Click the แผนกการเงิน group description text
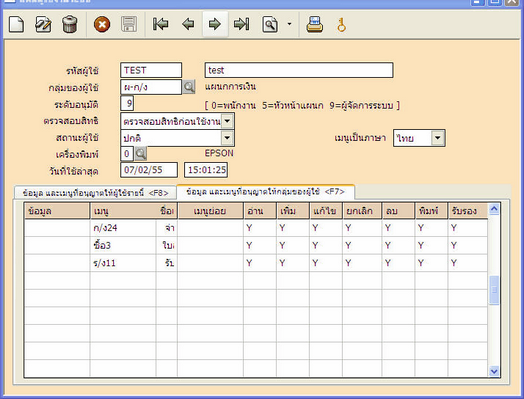524x399 pixels. 230,87
